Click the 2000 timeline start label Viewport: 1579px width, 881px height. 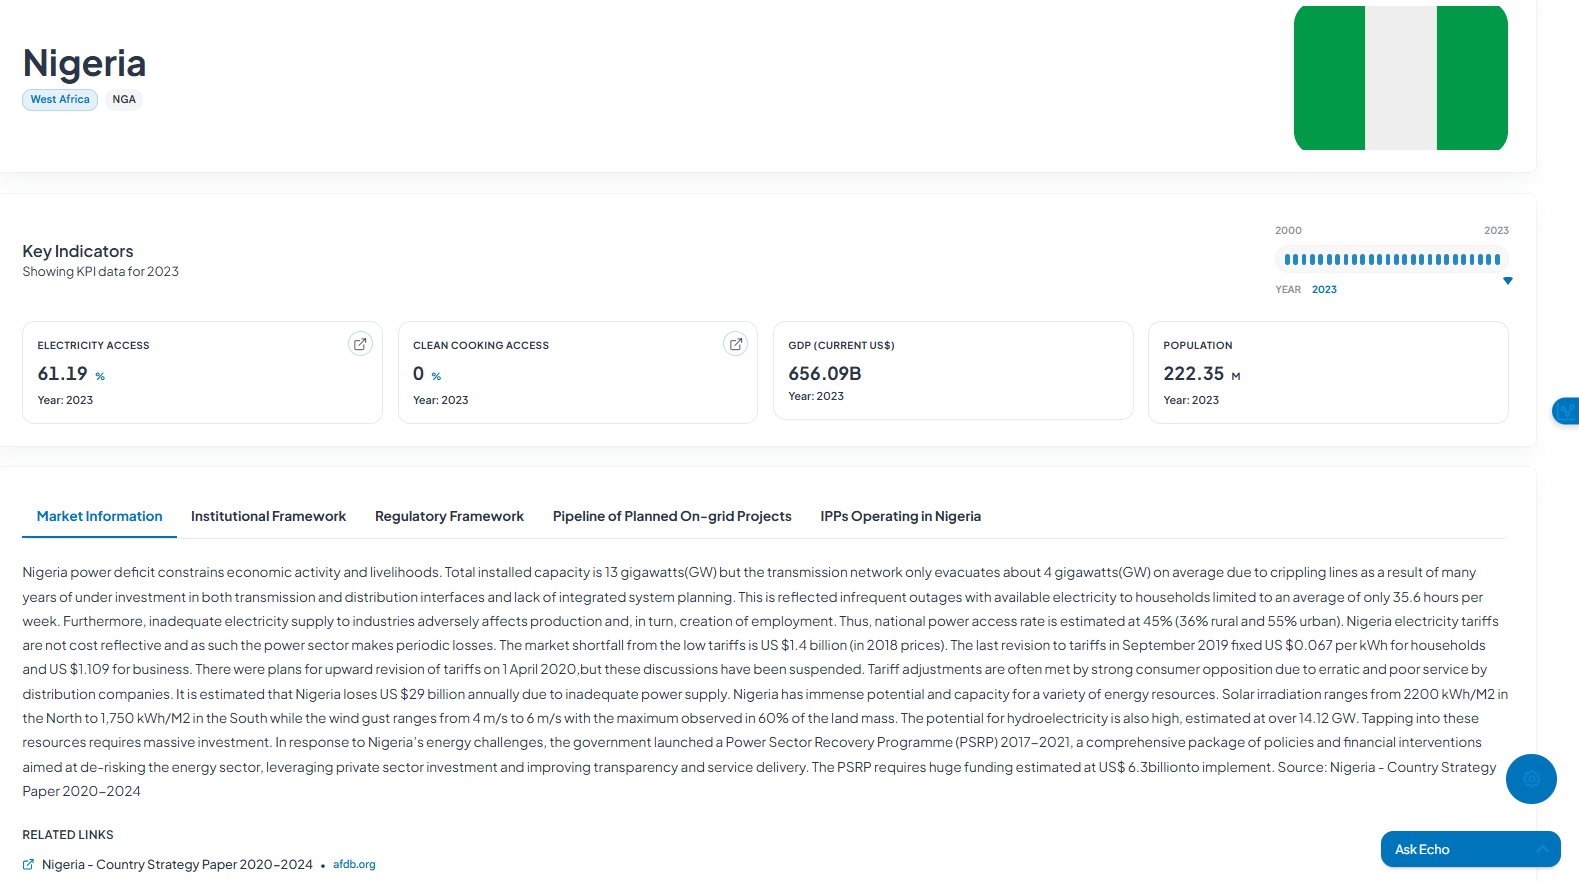coord(1288,230)
